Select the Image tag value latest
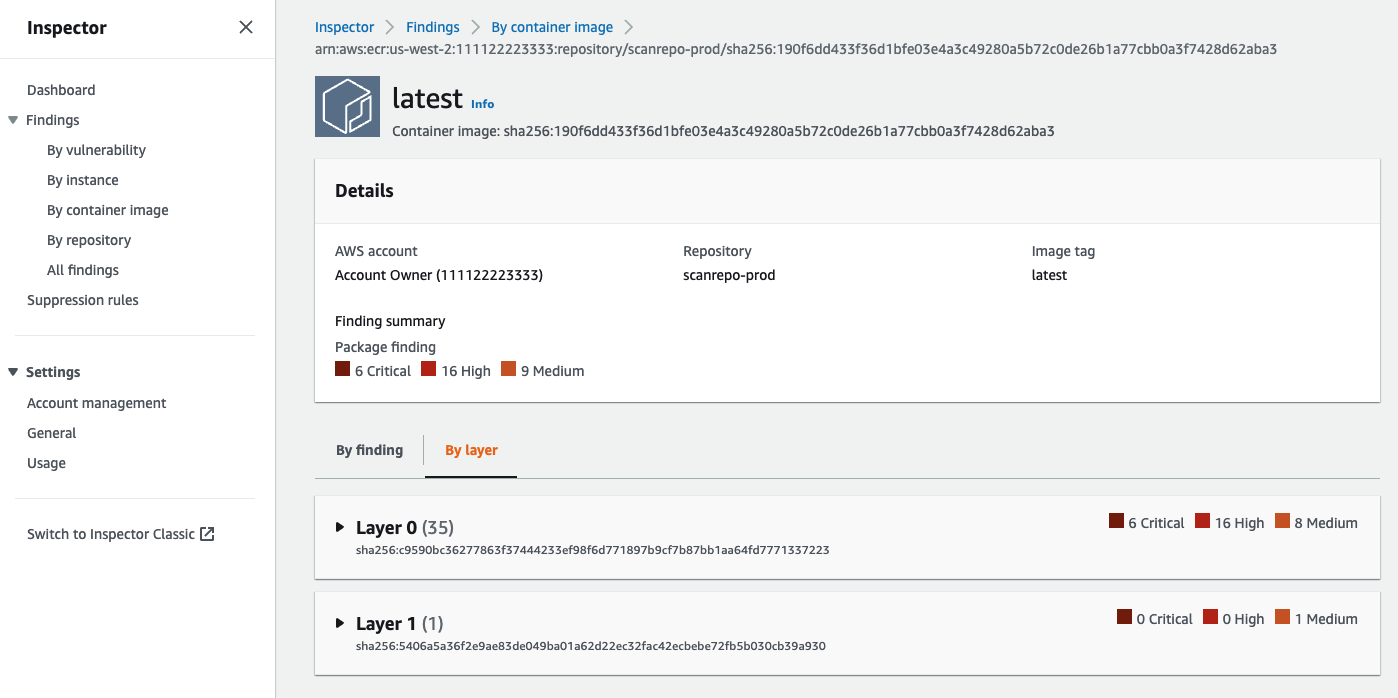This screenshot has height=698, width=1398. tap(1049, 275)
